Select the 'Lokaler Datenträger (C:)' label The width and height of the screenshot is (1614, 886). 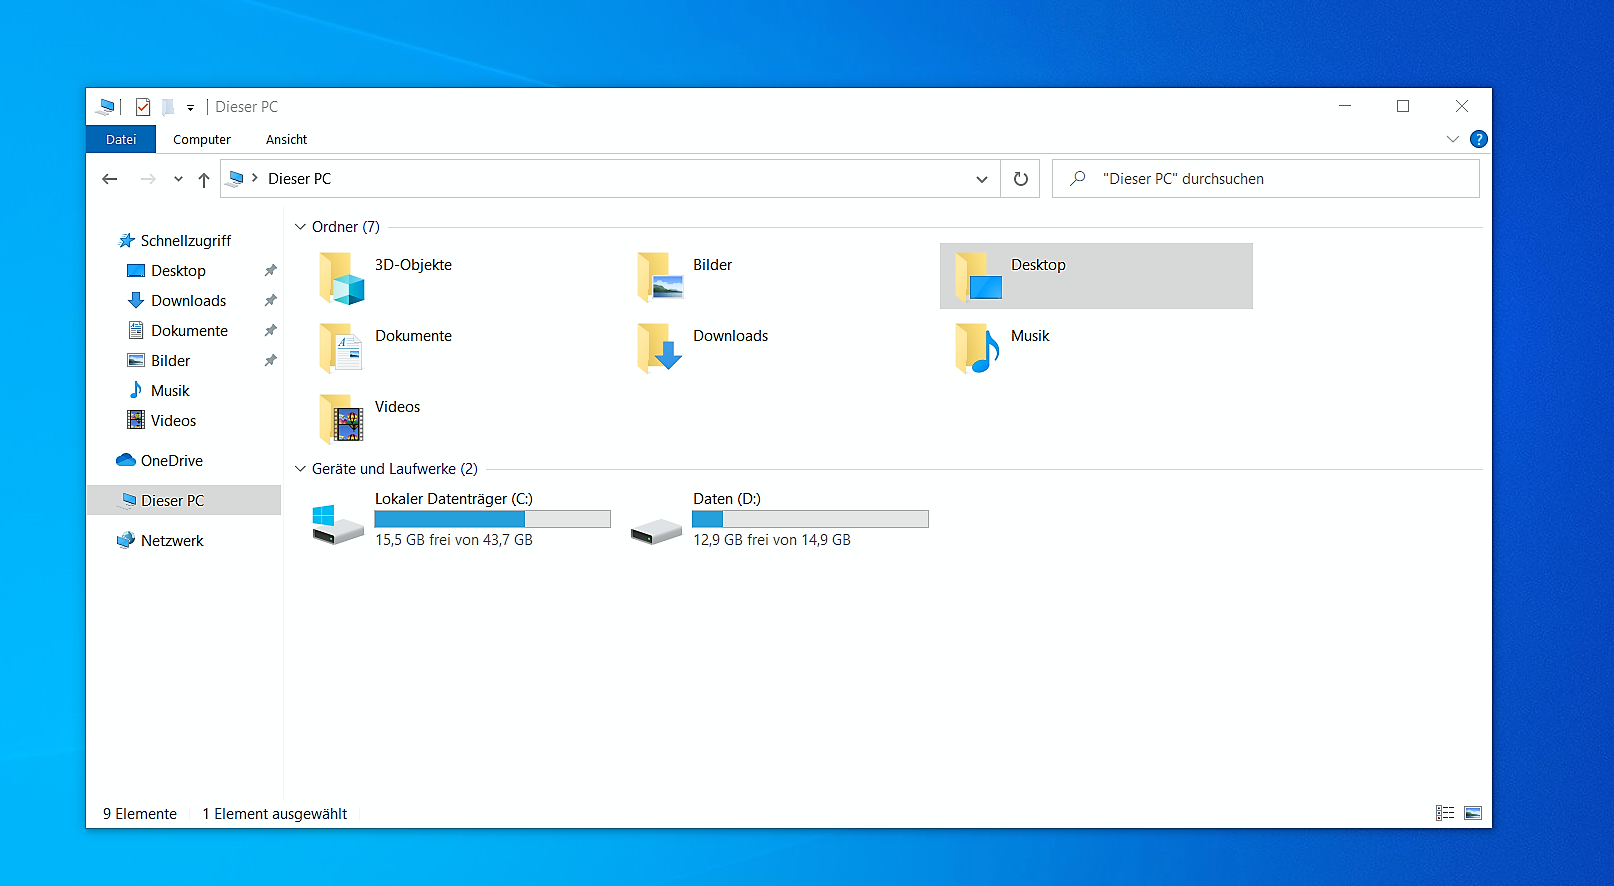pyautogui.click(x=454, y=499)
